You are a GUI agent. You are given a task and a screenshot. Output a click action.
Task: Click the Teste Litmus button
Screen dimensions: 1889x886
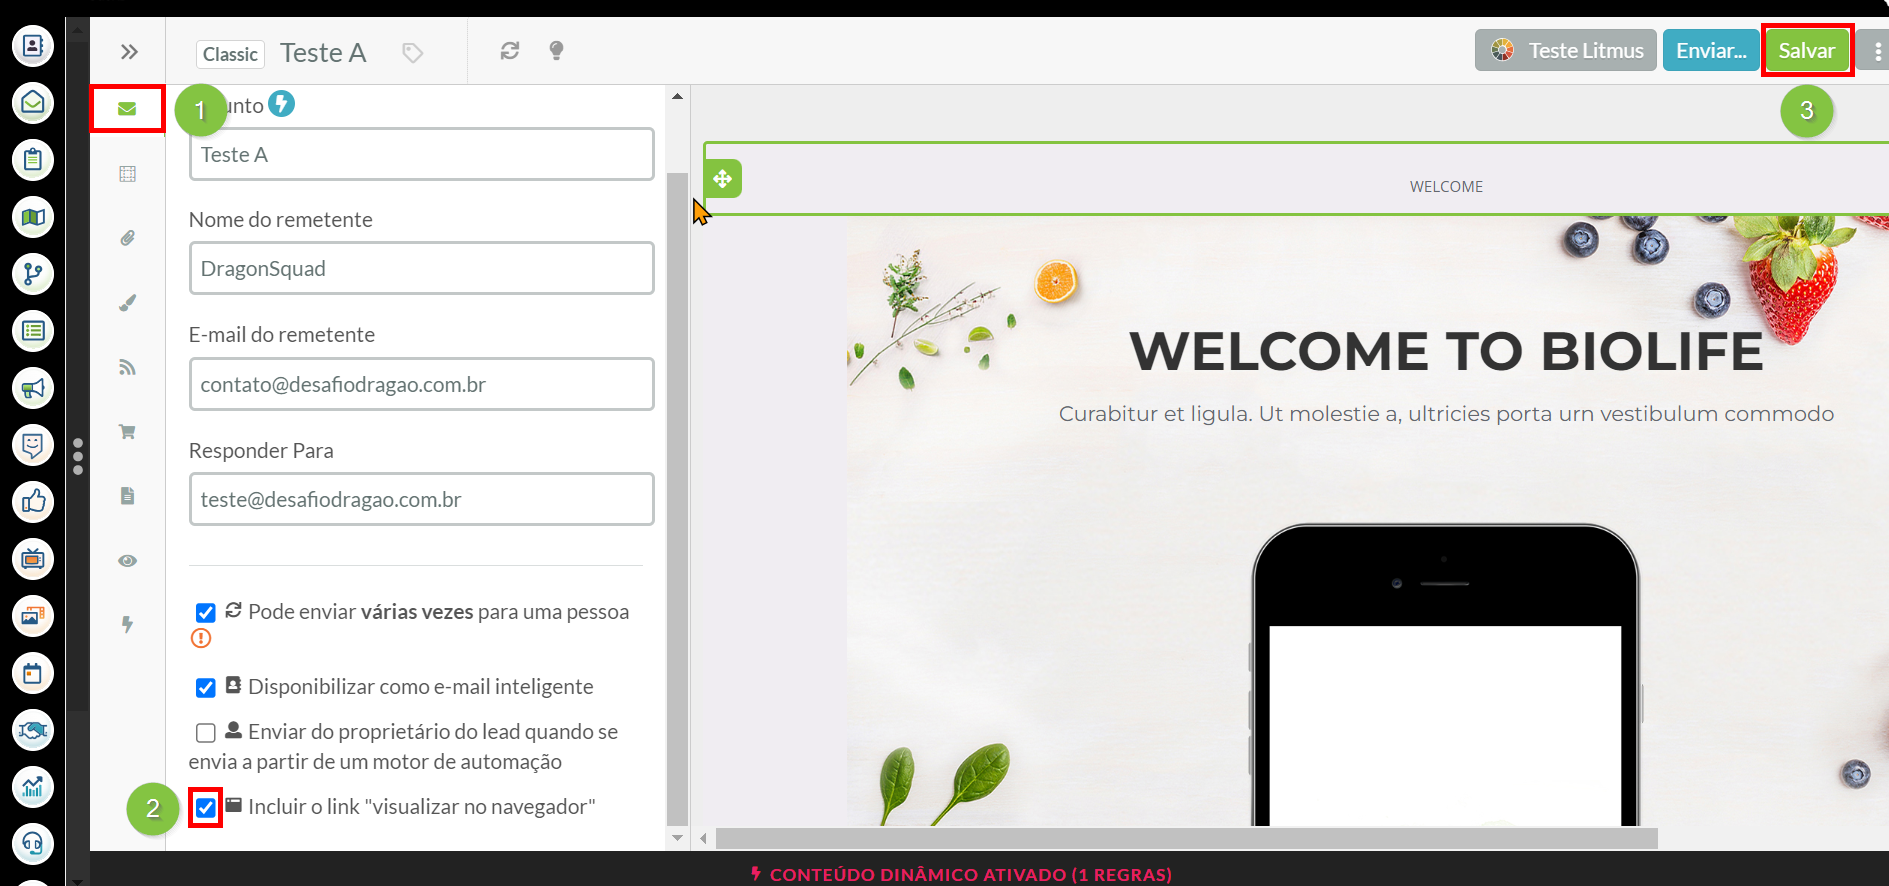coord(1566,50)
